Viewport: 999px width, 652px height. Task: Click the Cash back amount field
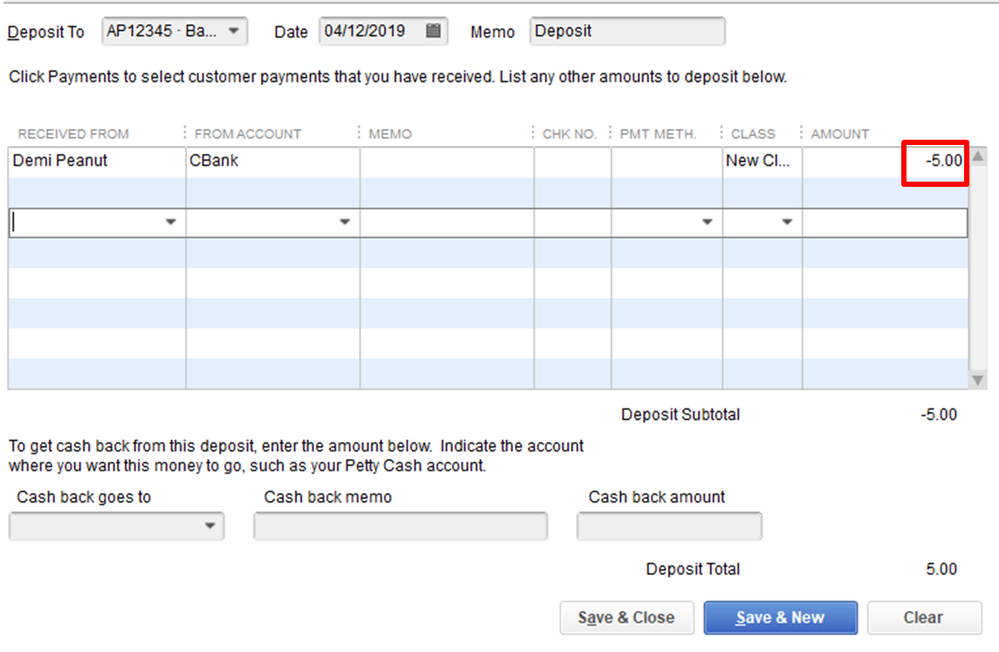pyautogui.click(x=669, y=526)
